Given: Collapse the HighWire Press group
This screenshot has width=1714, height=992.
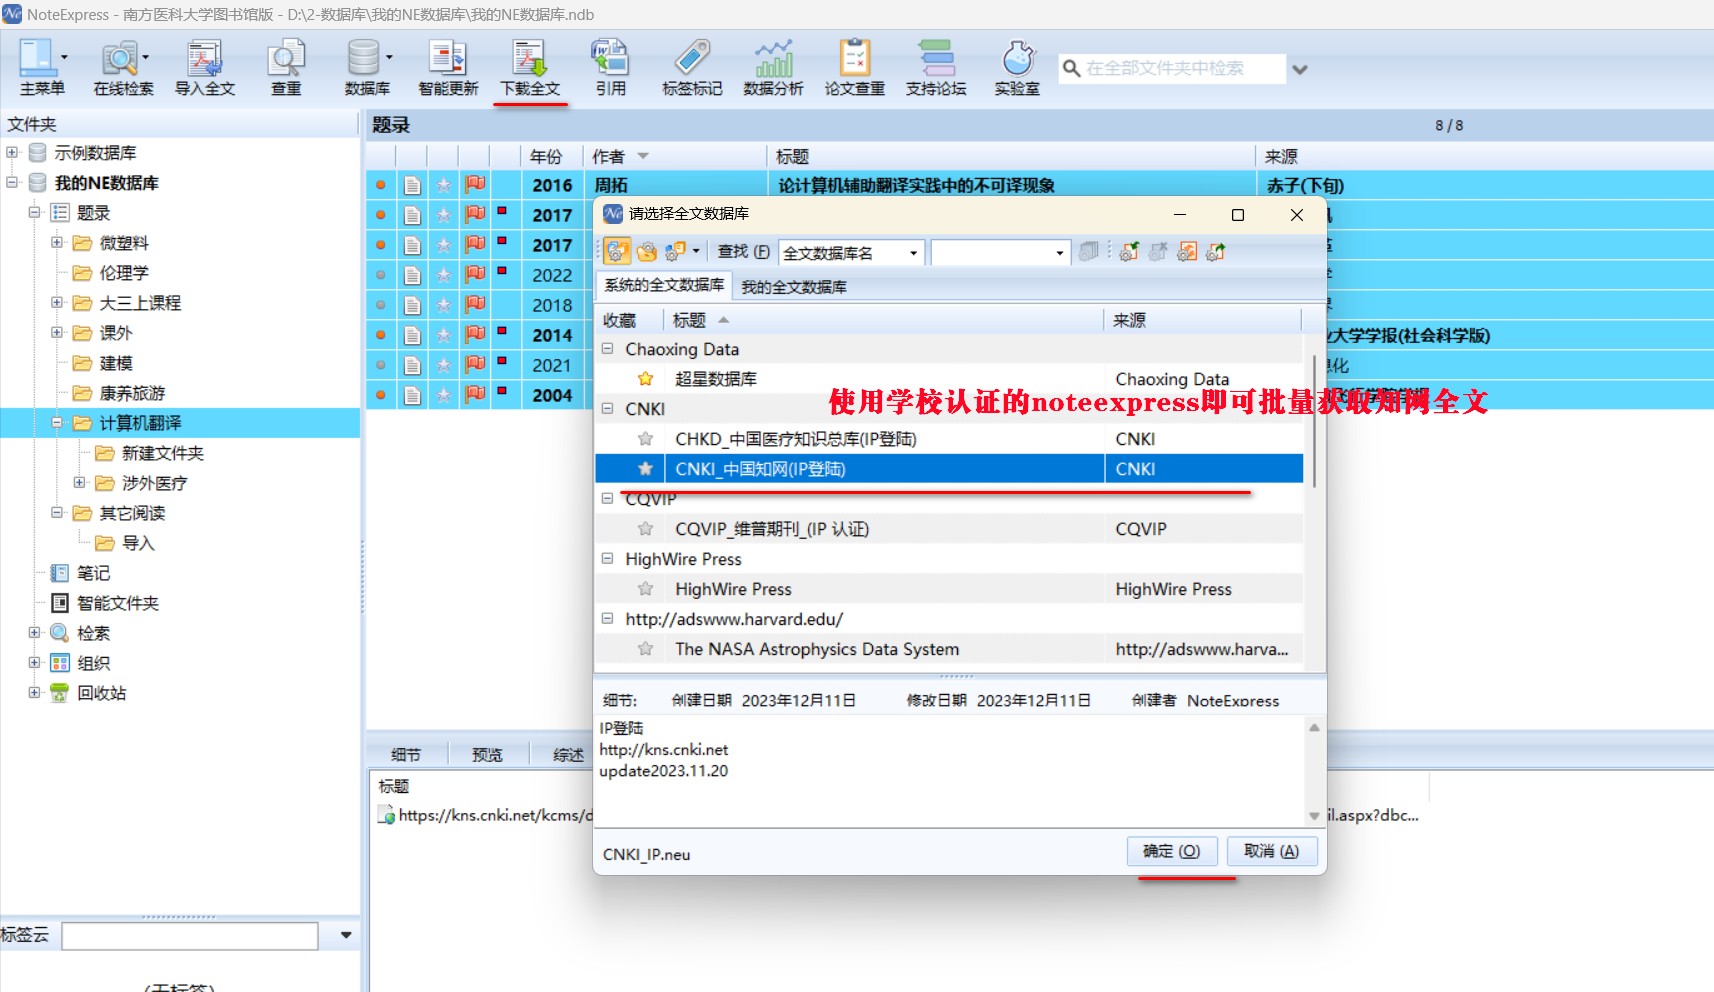Looking at the screenshot, I should (607, 559).
